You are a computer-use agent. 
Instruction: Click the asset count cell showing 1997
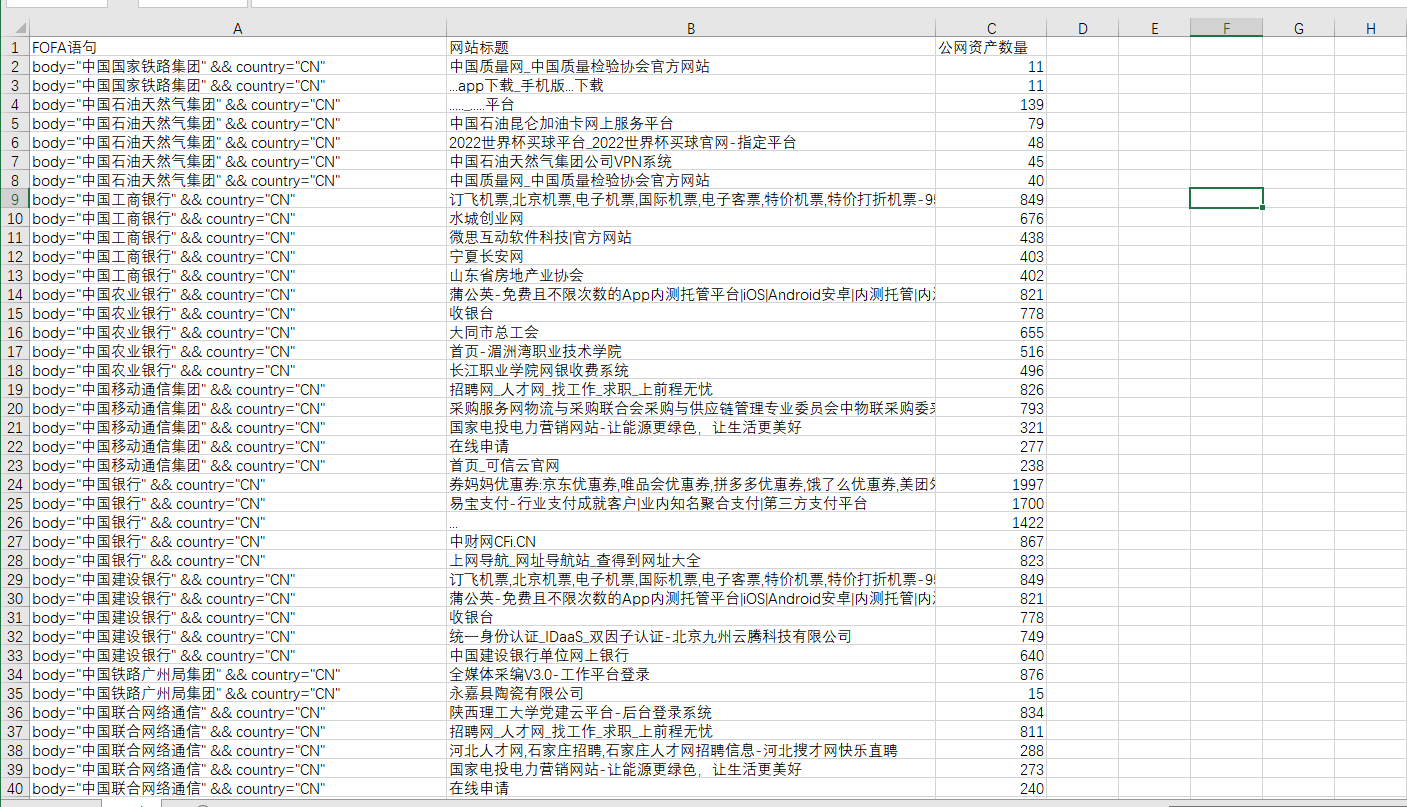(991, 484)
